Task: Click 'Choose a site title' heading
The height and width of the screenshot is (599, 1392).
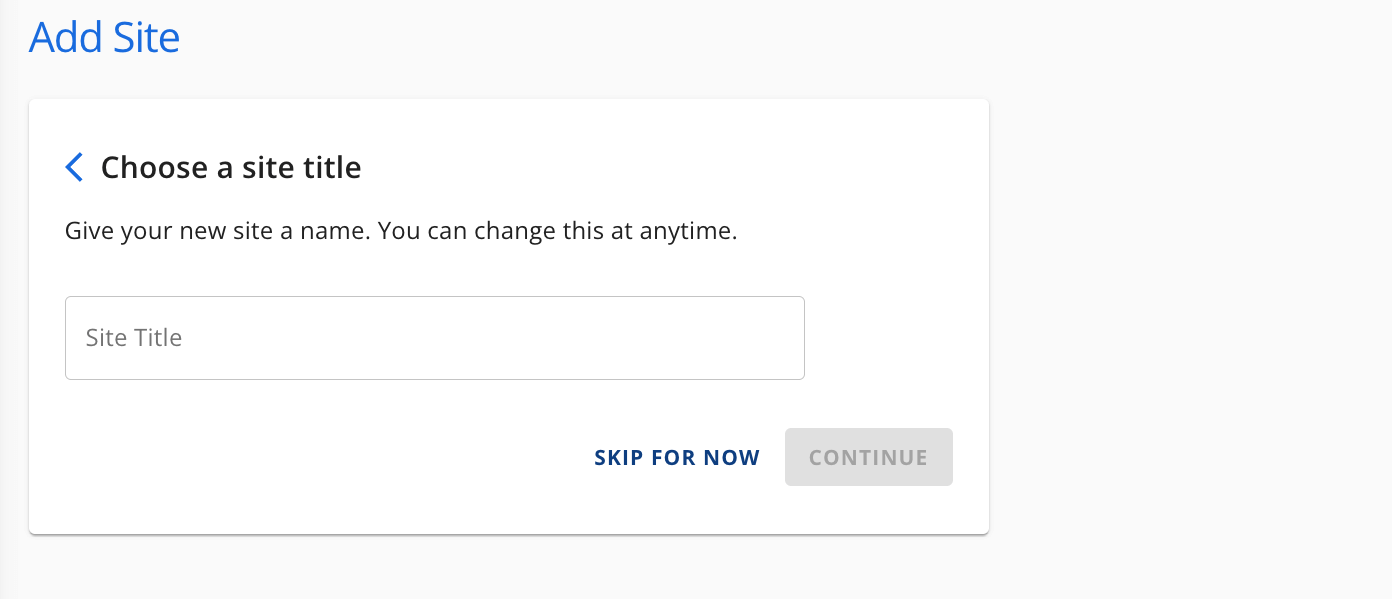Action: coord(230,167)
